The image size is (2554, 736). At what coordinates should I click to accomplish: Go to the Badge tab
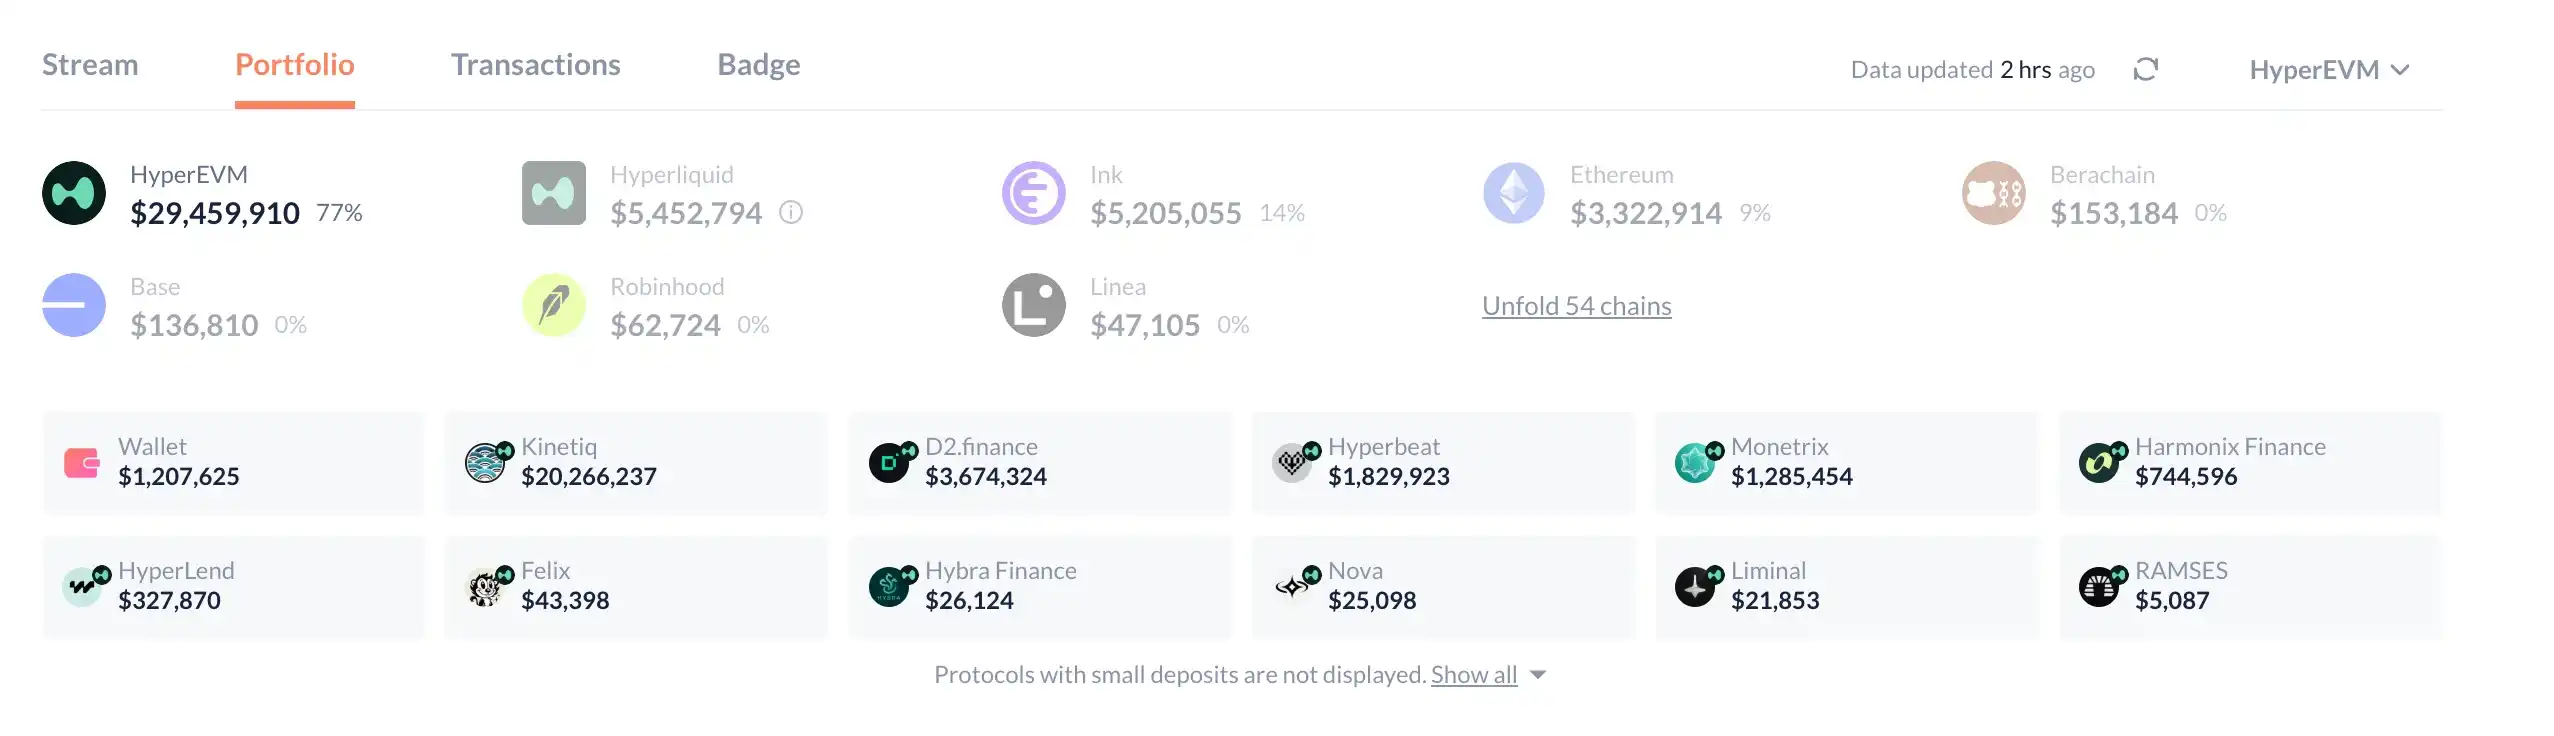point(759,65)
